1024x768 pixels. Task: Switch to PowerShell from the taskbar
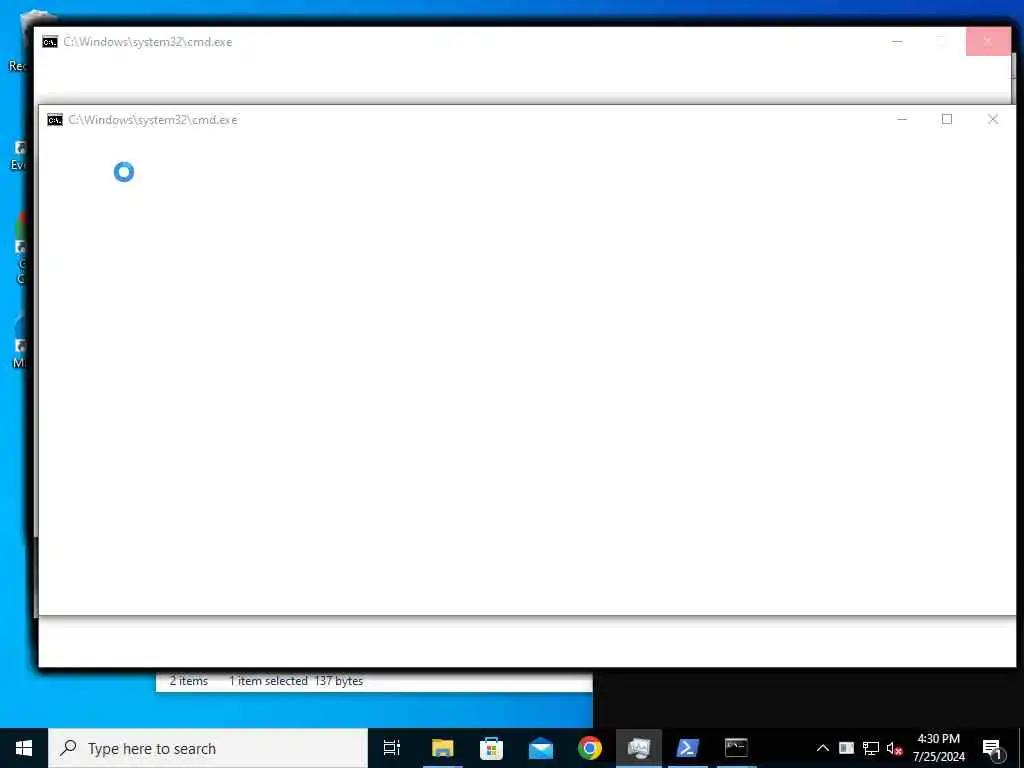[x=687, y=748]
